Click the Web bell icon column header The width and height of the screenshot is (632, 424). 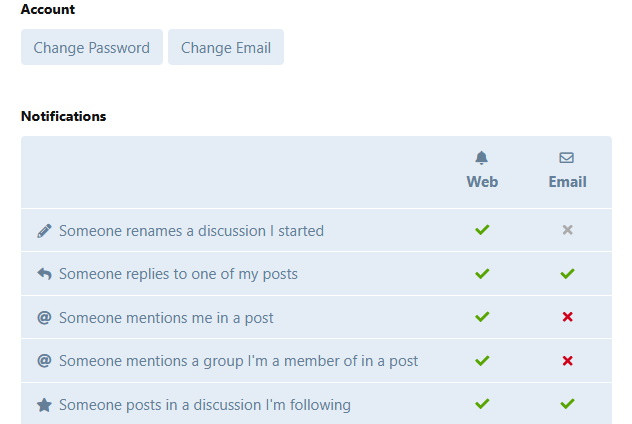[x=482, y=170]
